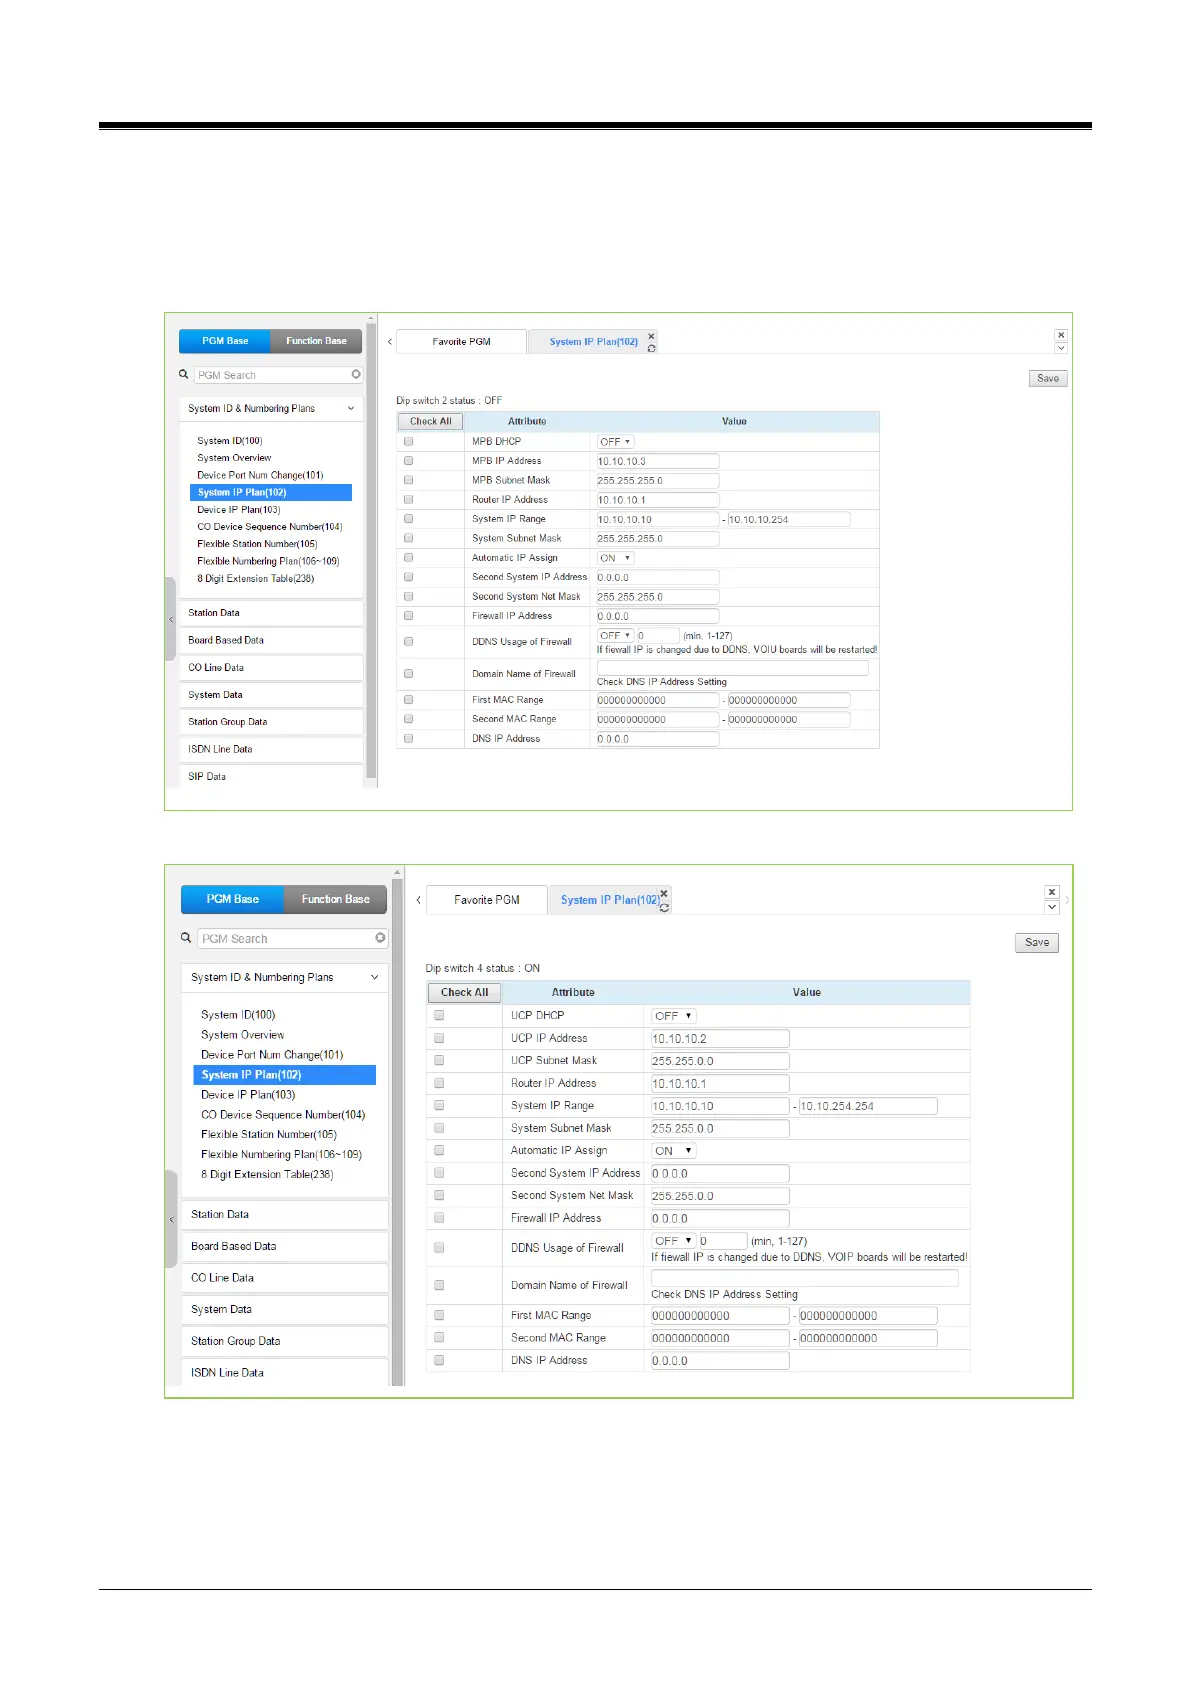Viewport: 1191px width, 1684px height.
Task: Click Check All button in lower table
Action: pyautogui.click(x=465, y=992)
